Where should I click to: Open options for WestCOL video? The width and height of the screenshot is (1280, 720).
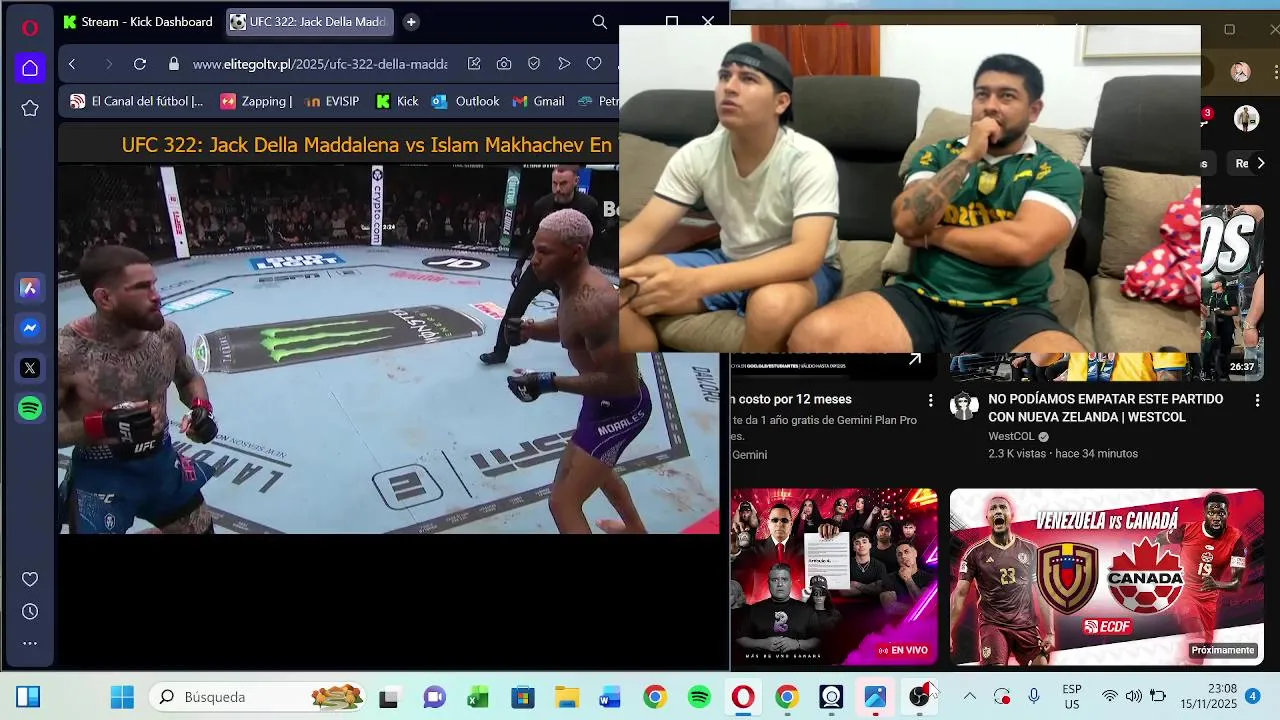coord(1257,400)
